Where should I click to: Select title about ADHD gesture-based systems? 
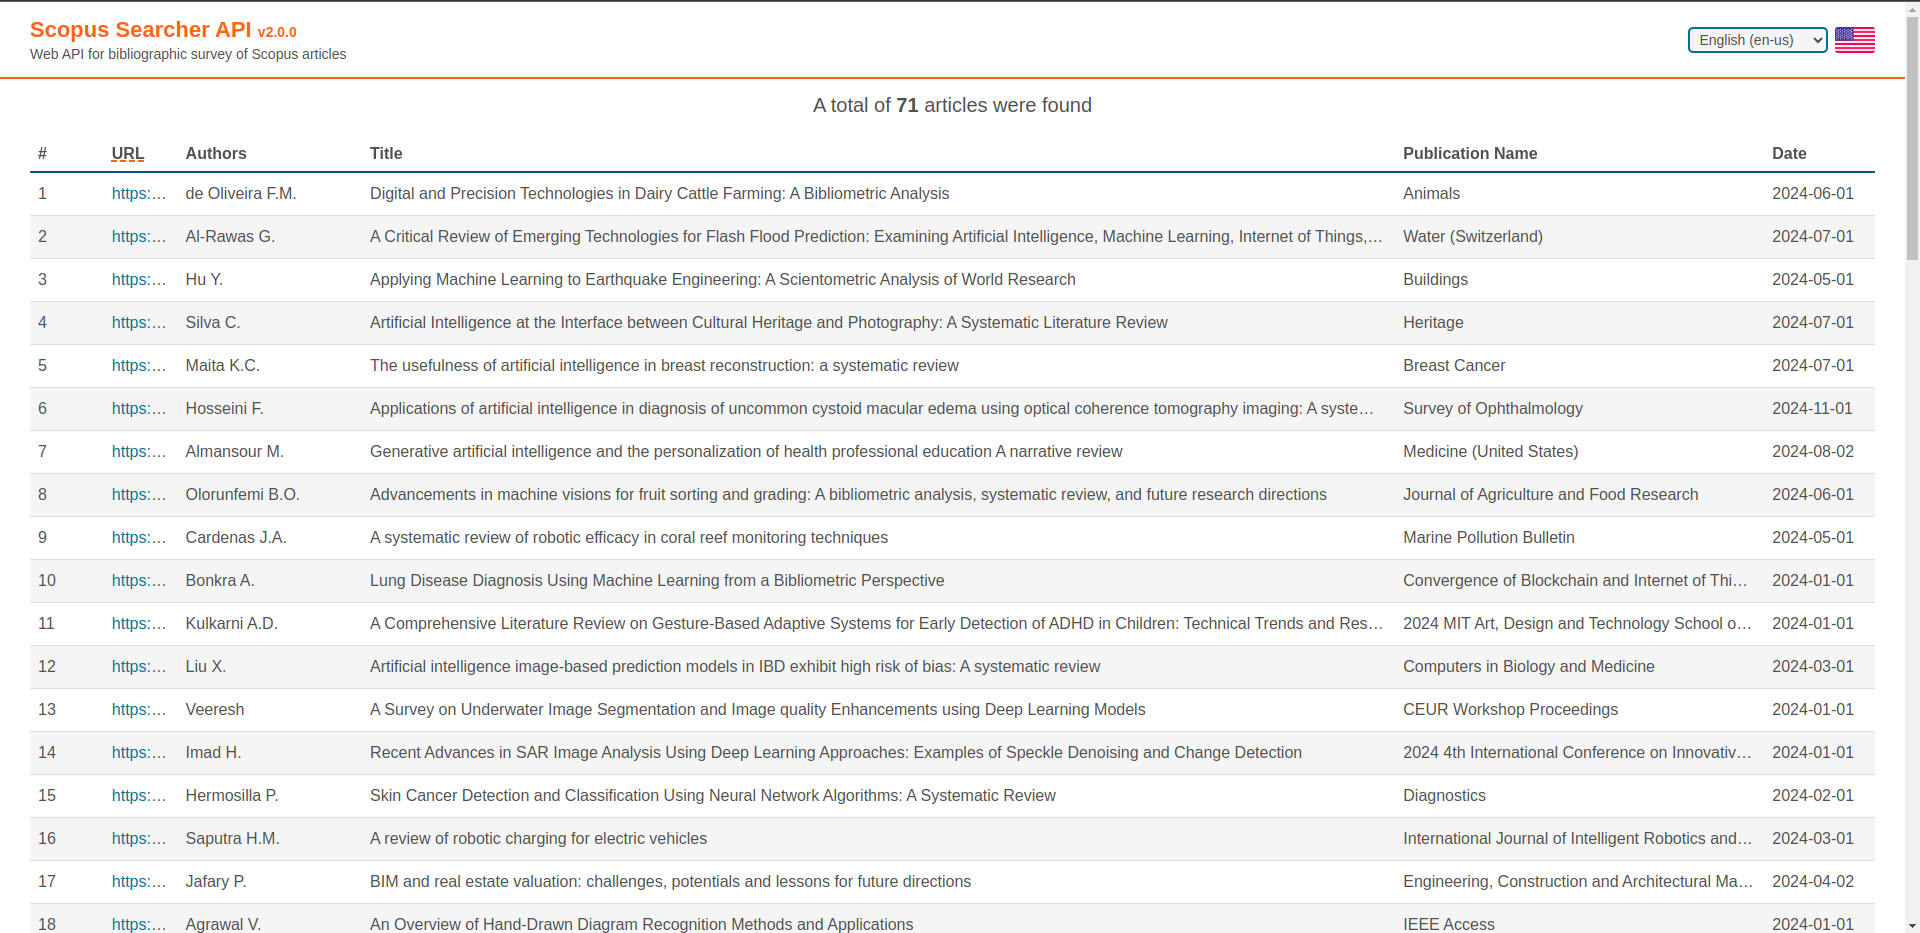tap(876, 623)
